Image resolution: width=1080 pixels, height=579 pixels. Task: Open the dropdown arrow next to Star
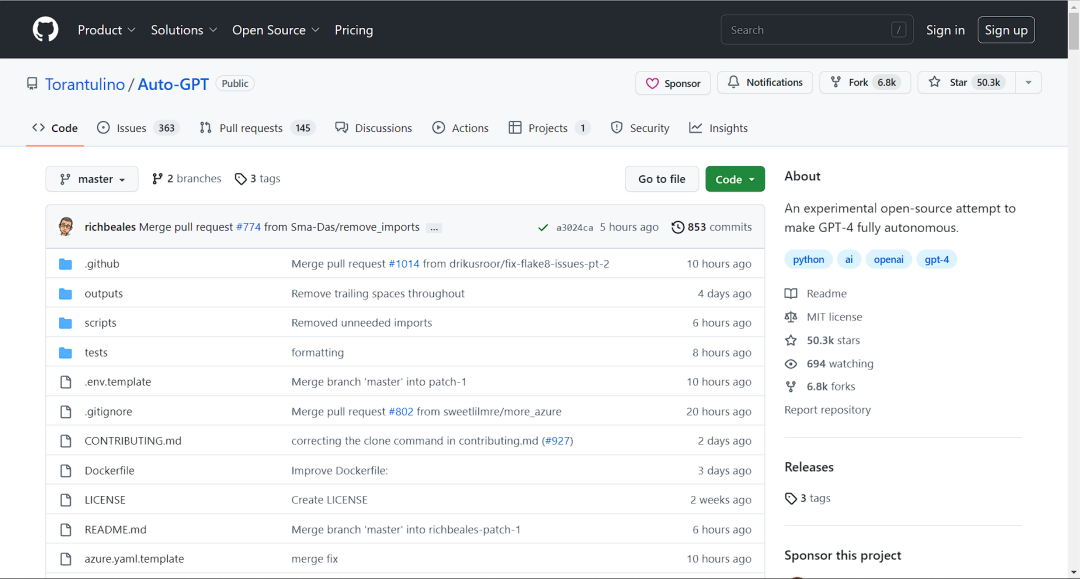[1028, 83]
